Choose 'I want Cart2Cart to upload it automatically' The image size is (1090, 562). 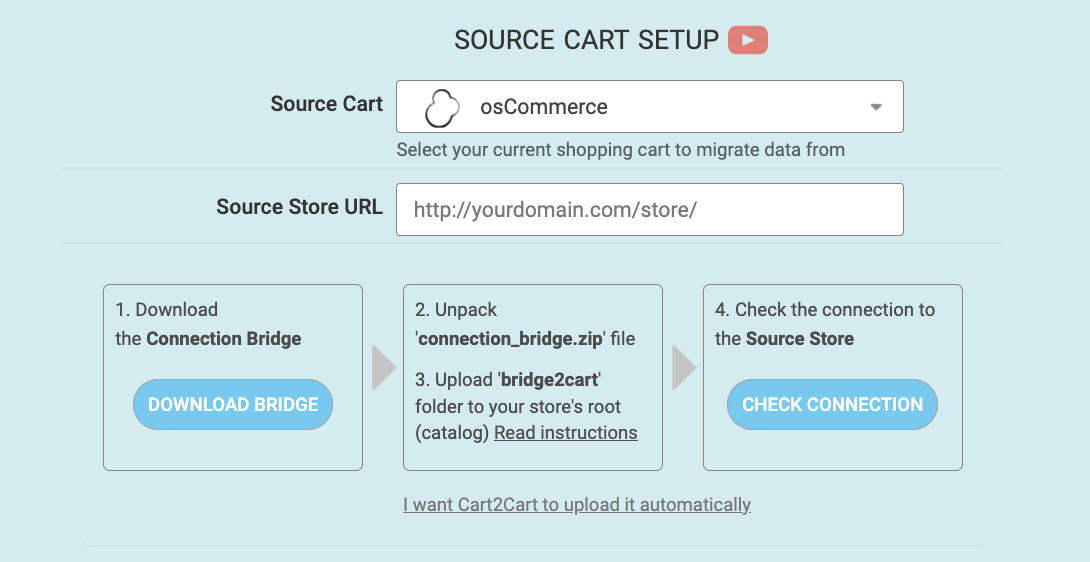click(577, 505)
